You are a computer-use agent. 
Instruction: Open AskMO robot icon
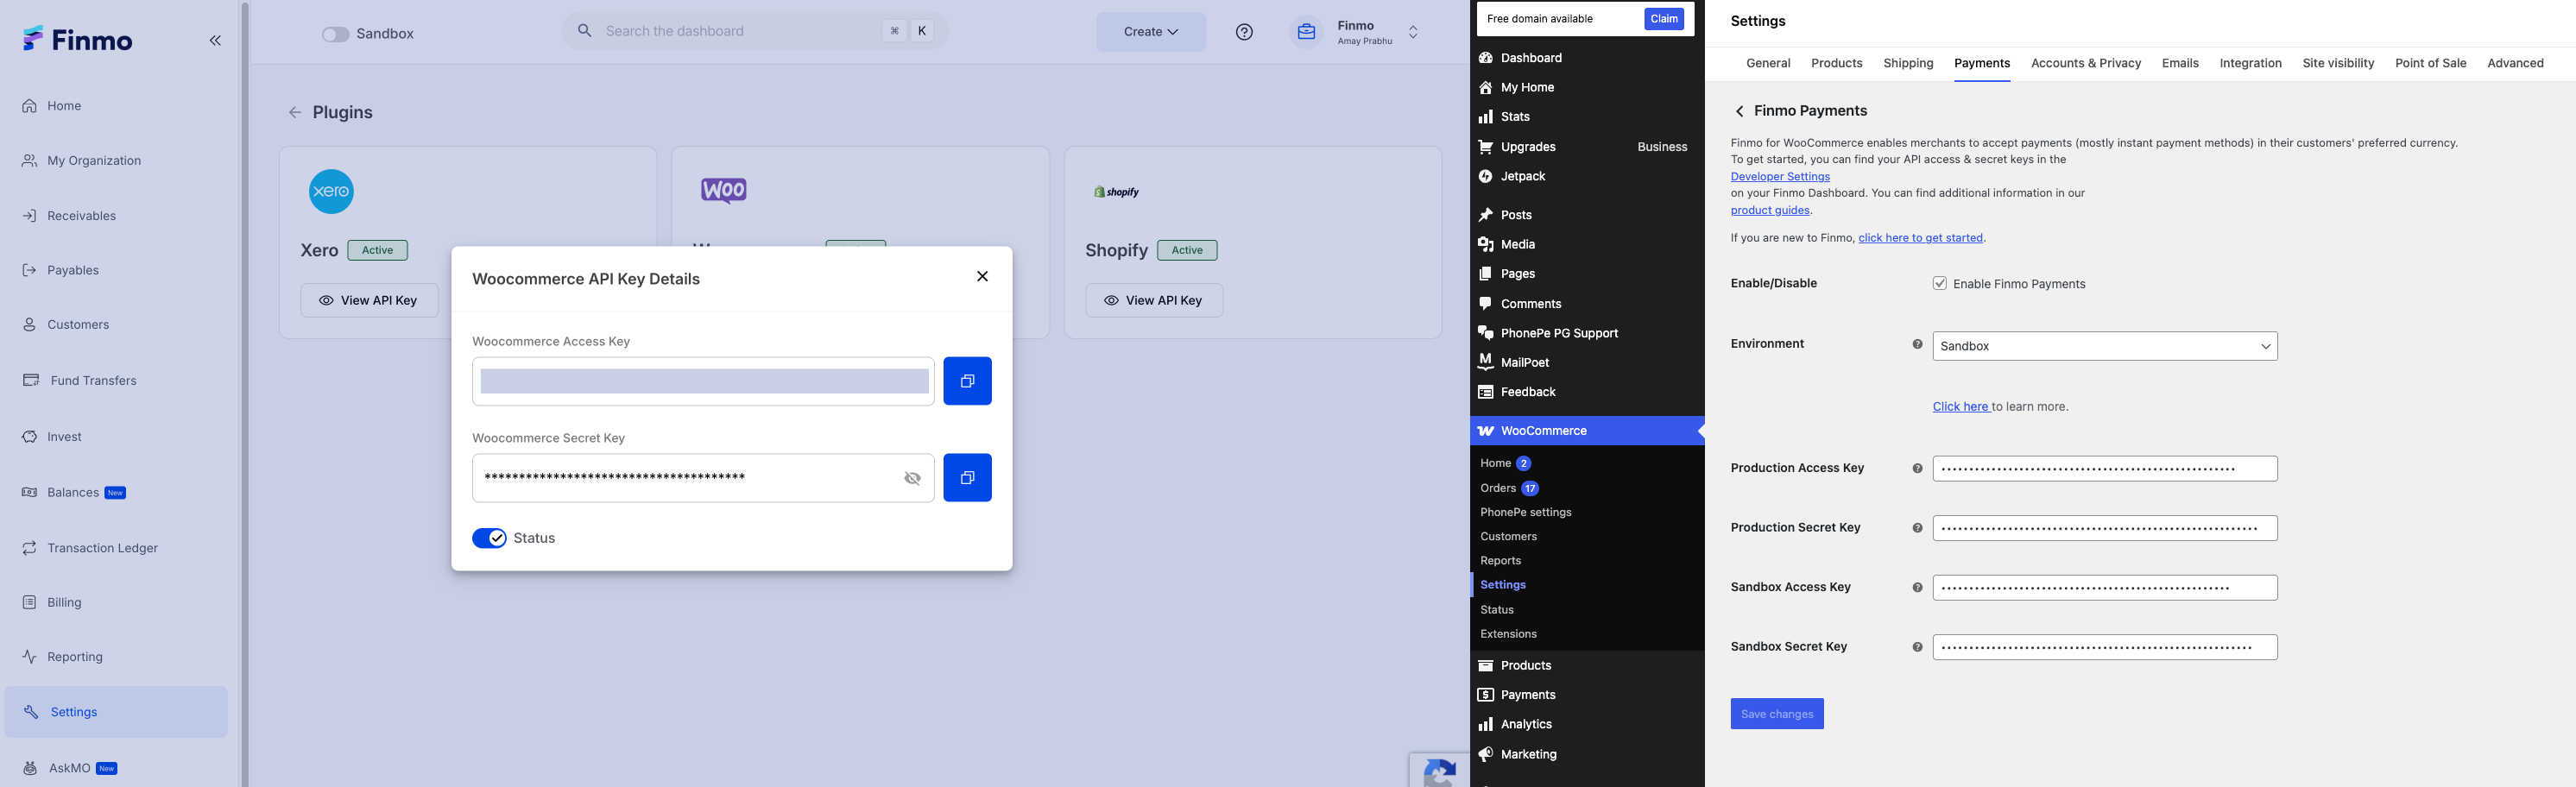coord(30,768)
